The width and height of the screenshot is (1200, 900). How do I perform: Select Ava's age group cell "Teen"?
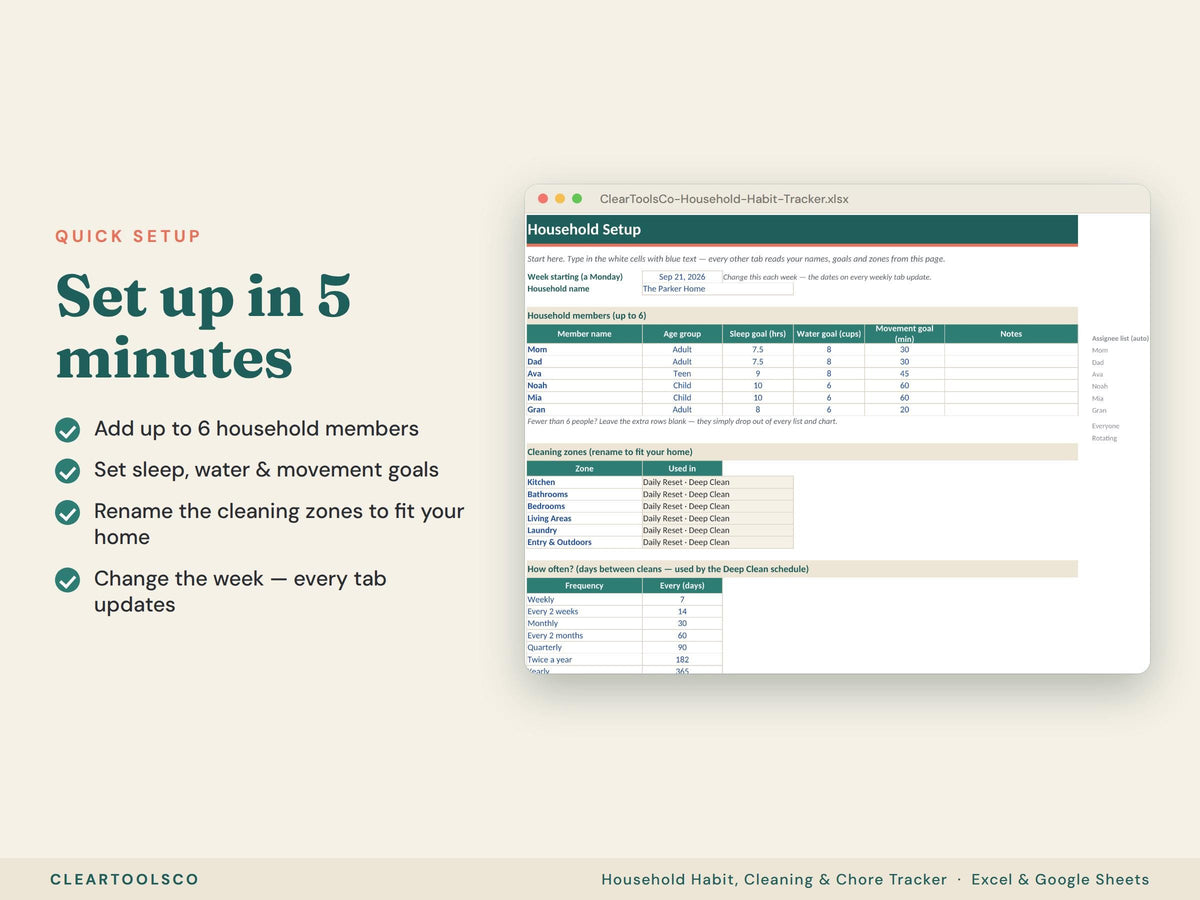pos(682,374)
